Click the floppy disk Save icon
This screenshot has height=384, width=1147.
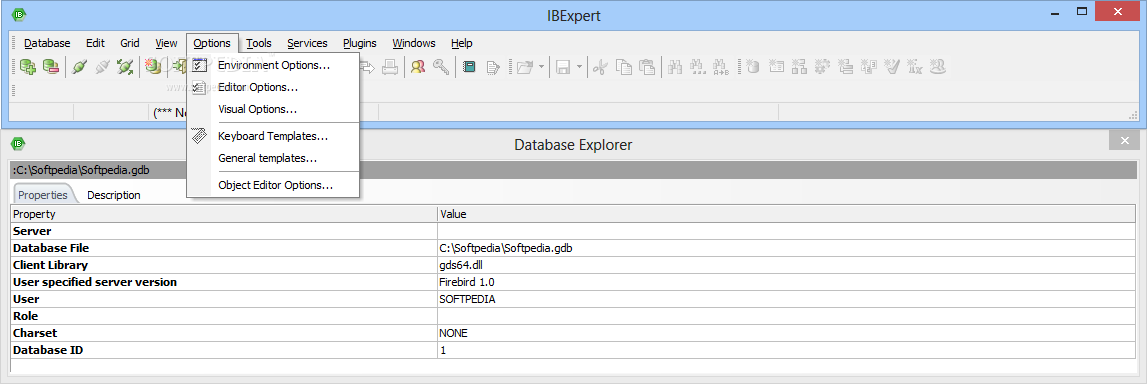564,67
